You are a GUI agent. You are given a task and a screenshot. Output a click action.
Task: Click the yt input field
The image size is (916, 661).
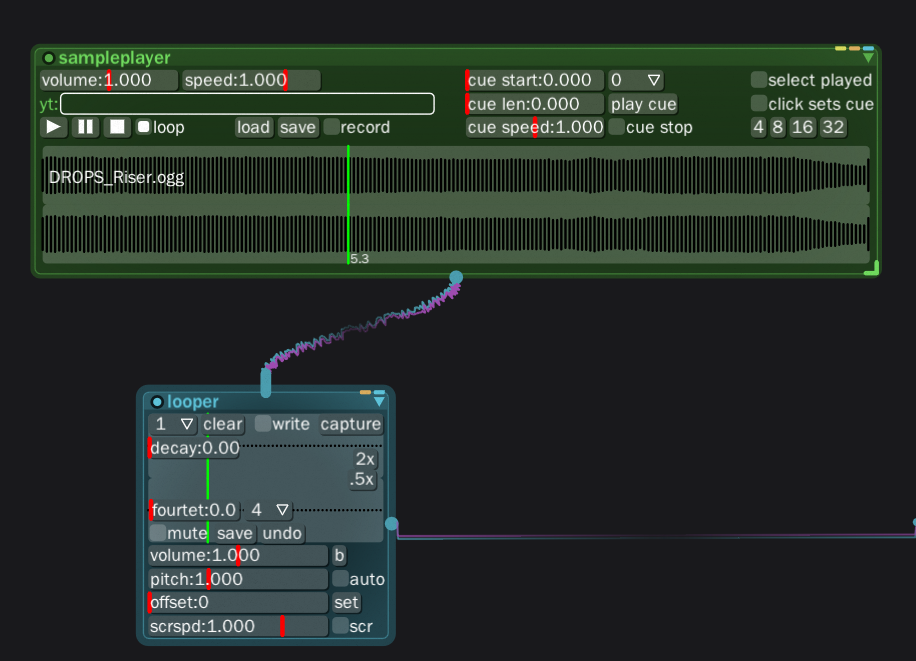245,103
